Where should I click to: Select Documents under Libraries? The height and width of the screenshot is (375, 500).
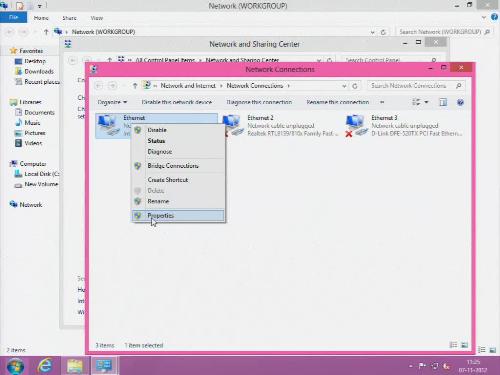tap(35, 112)
